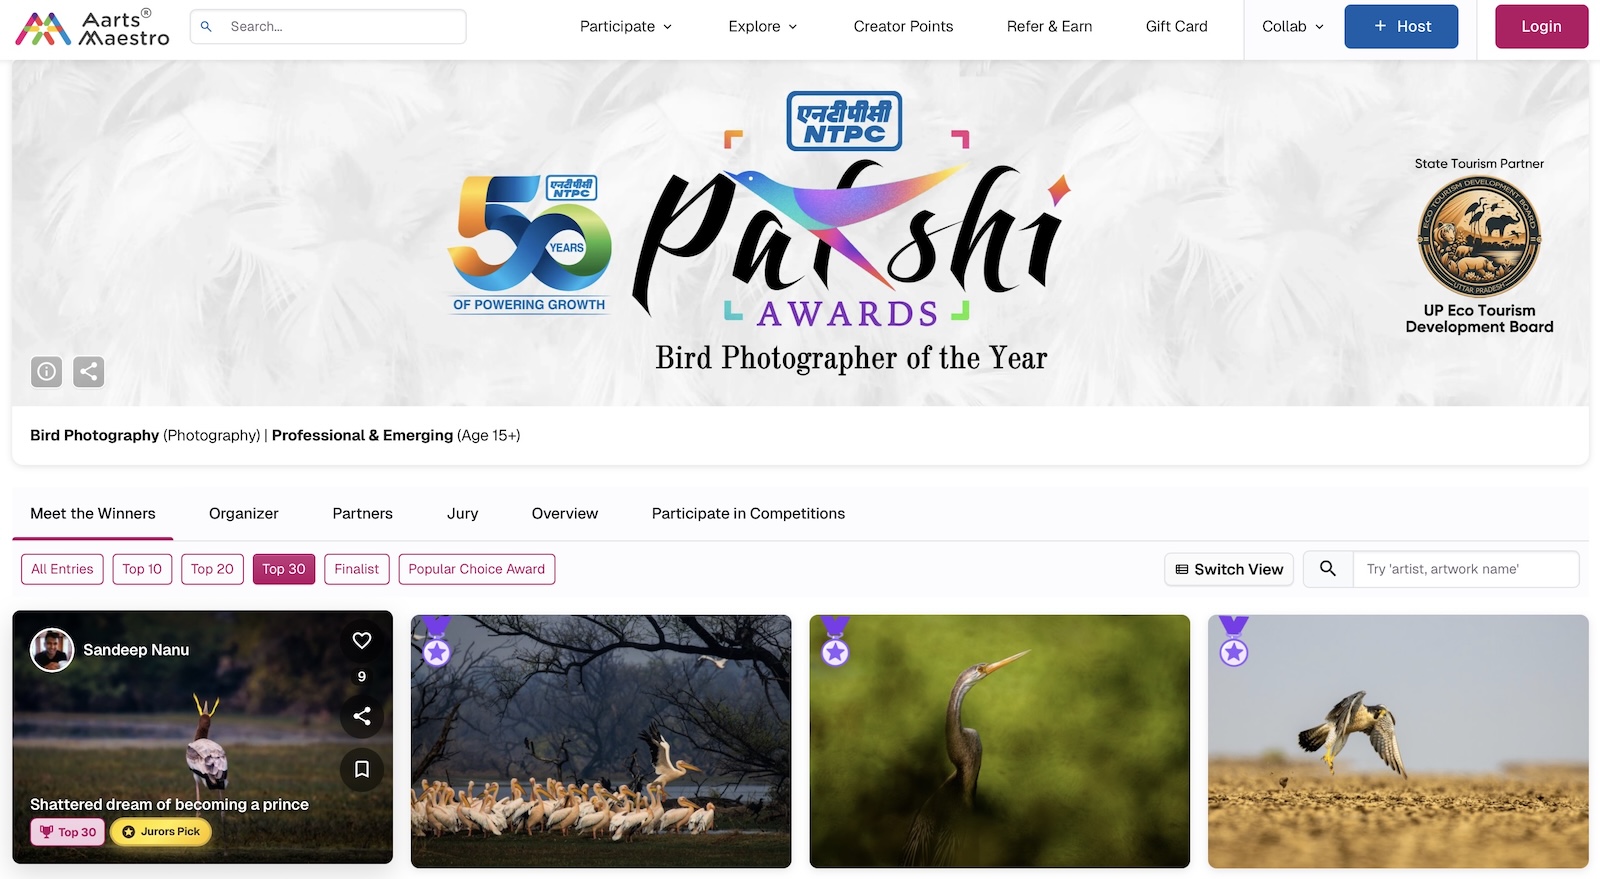Select the Top 10 filter
Screen dimensions: 1600x879
pos(142,569)
